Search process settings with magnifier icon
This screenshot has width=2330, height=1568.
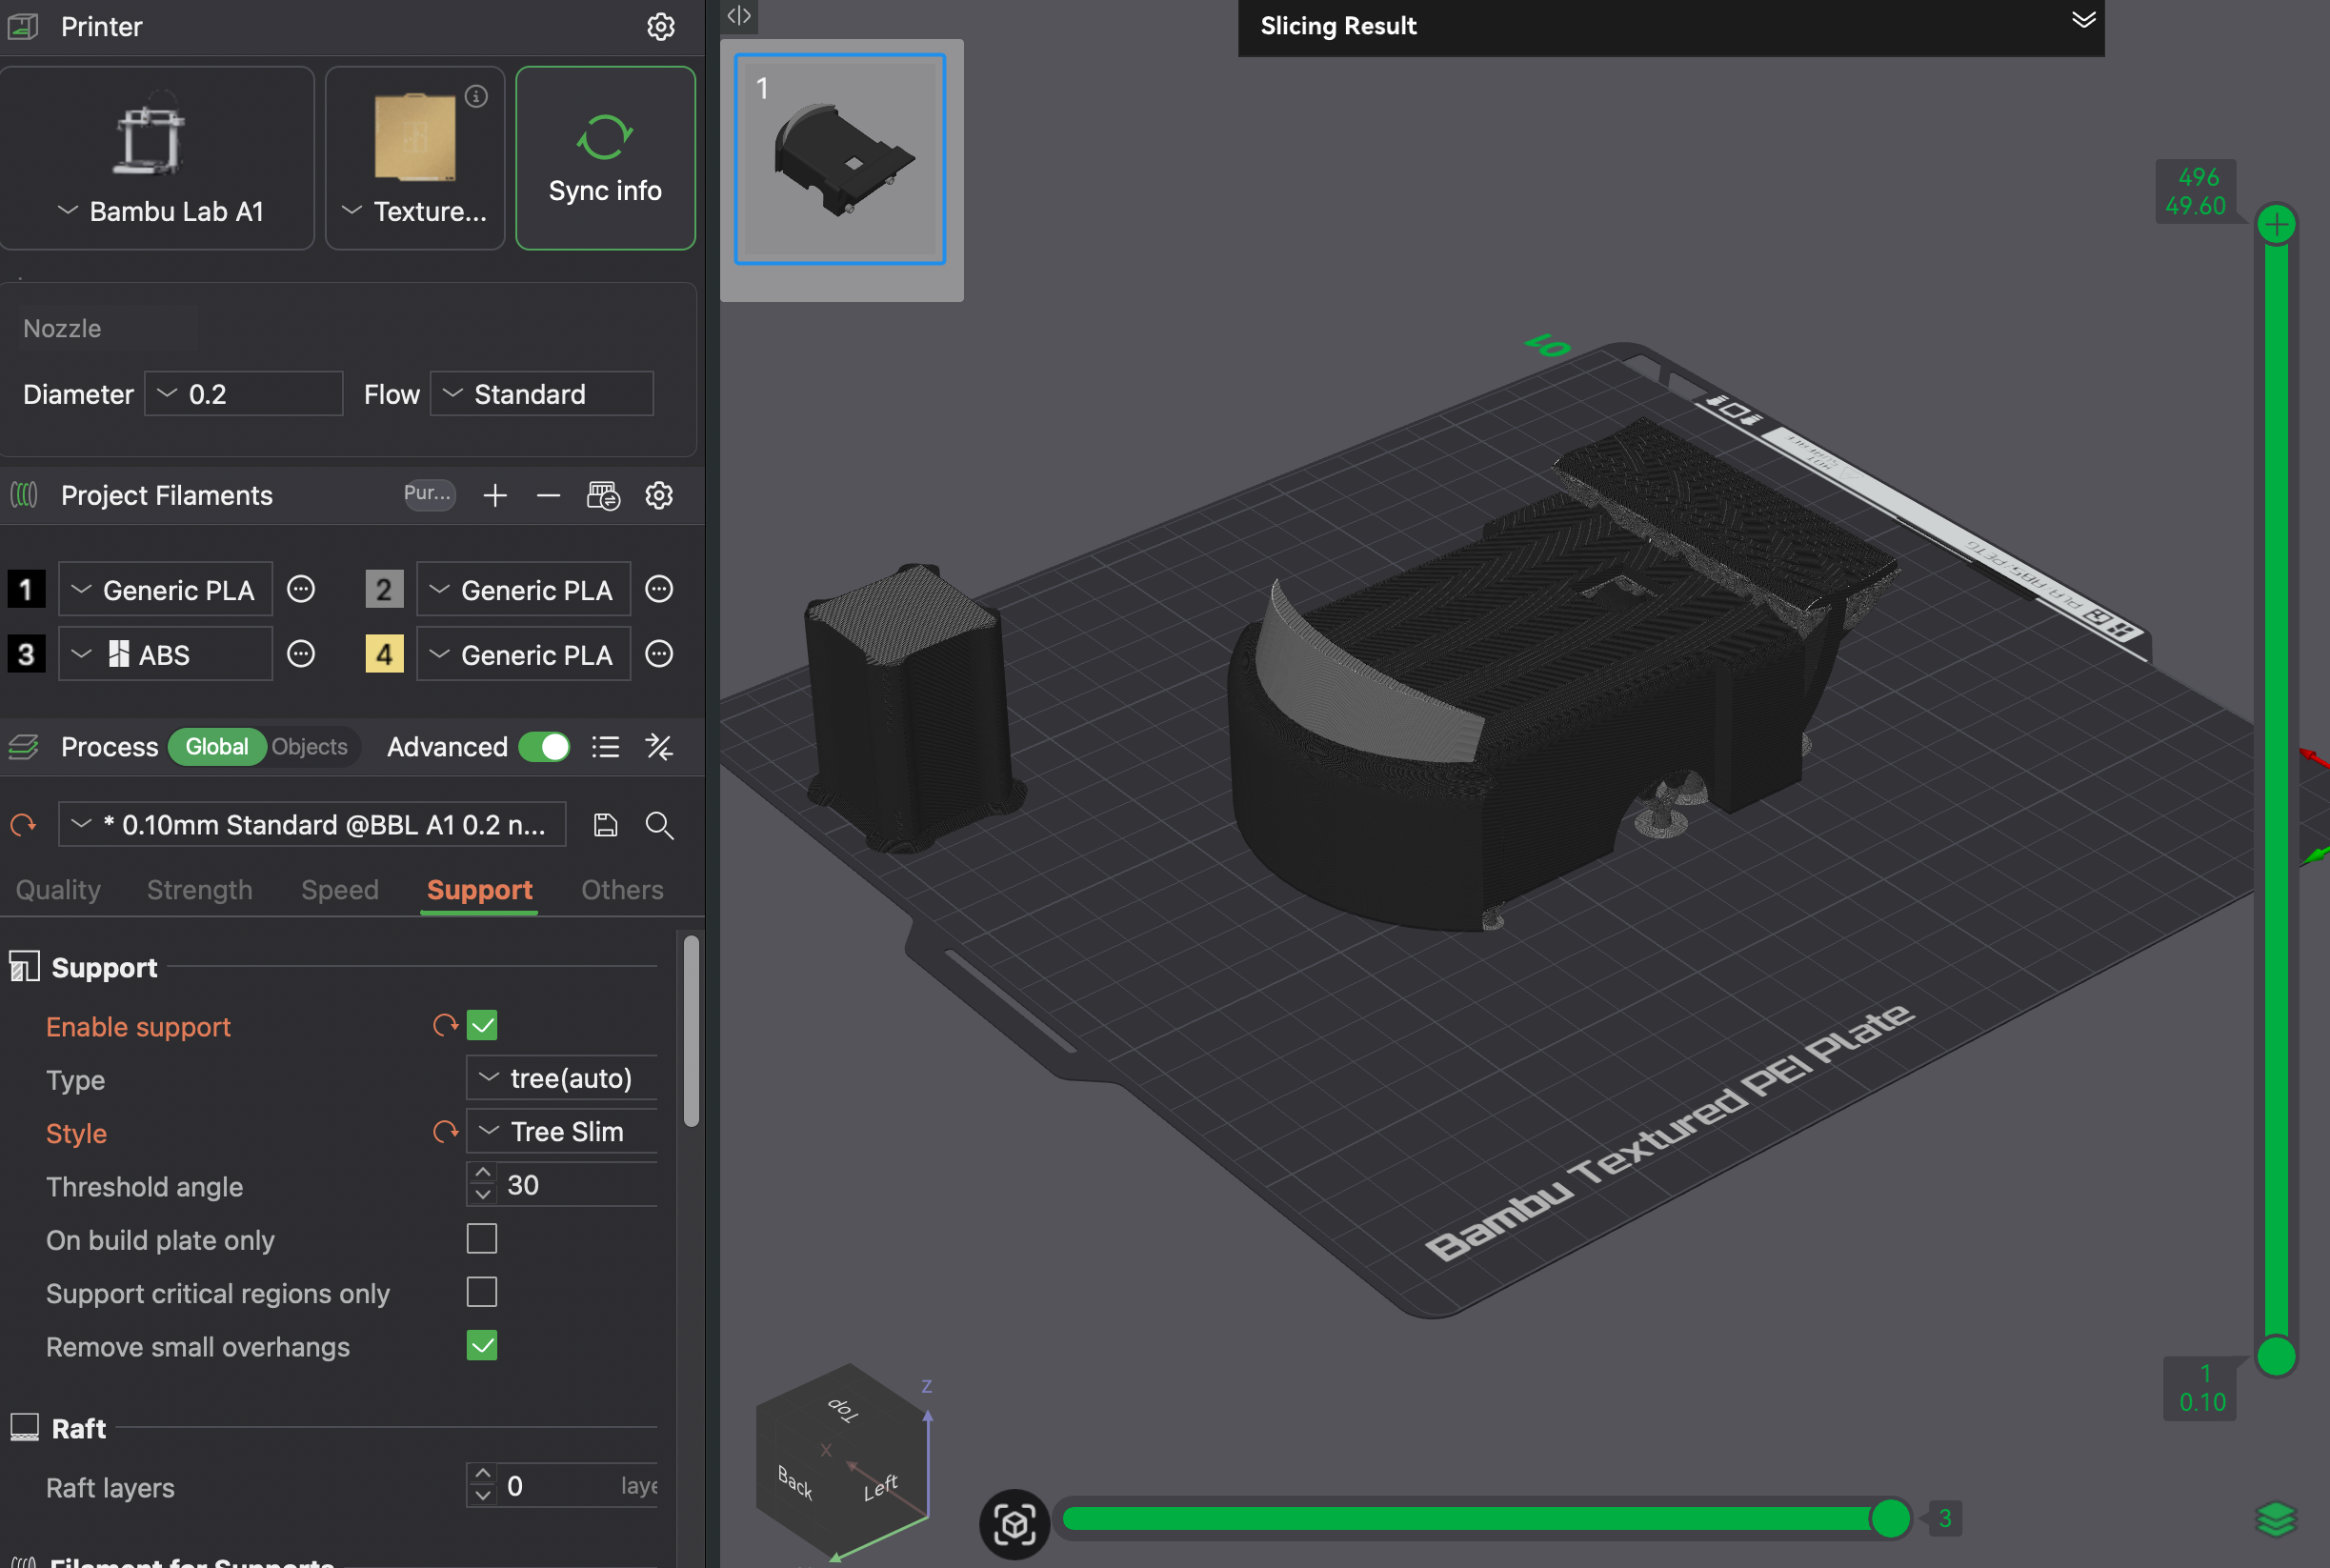point(659,825)
